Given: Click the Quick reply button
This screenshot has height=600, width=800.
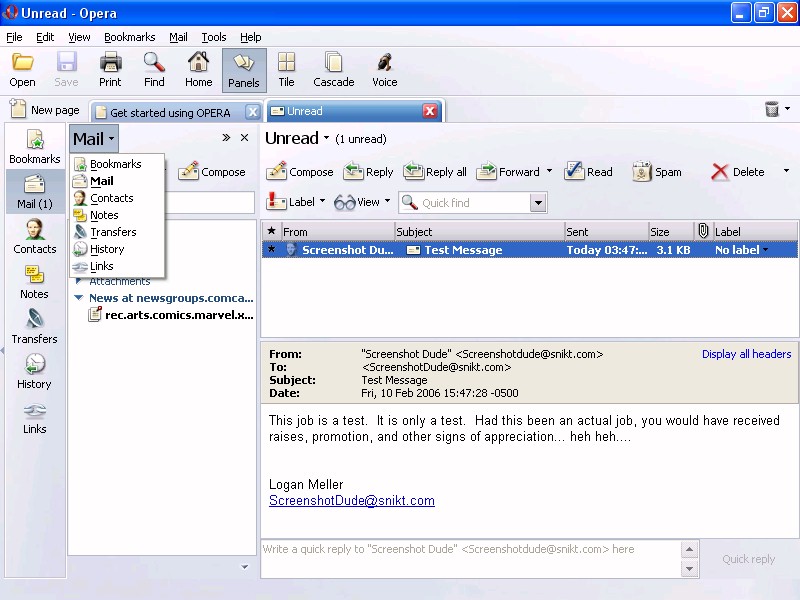Looking at the screenshot, I should pyautogui.click(x=748, y=559).
